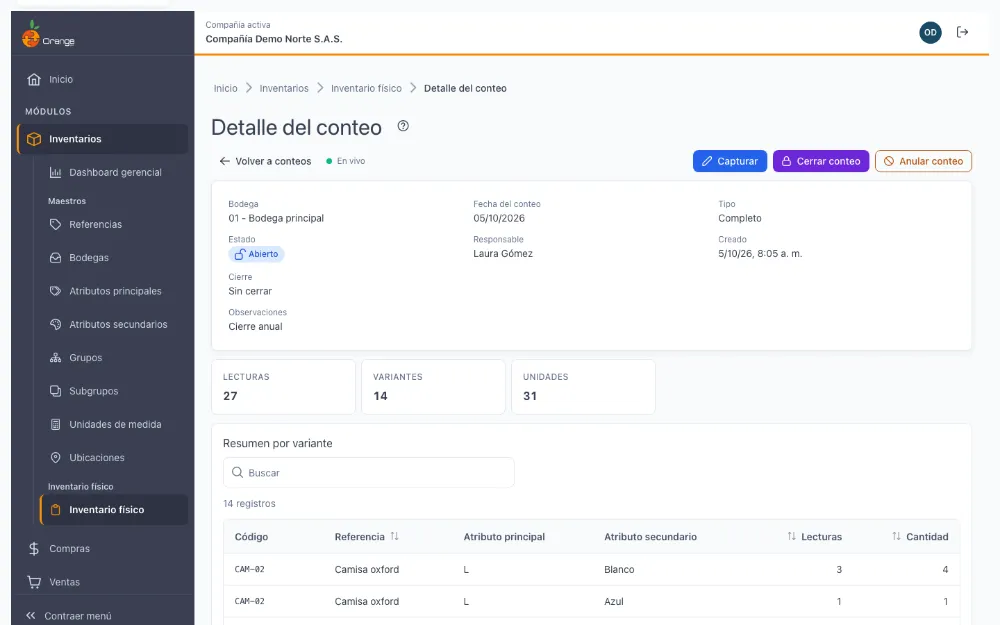Click the LECTURAS 27 stat card
This screenshot has width=1000, height=625.
(x=283, y=386)
